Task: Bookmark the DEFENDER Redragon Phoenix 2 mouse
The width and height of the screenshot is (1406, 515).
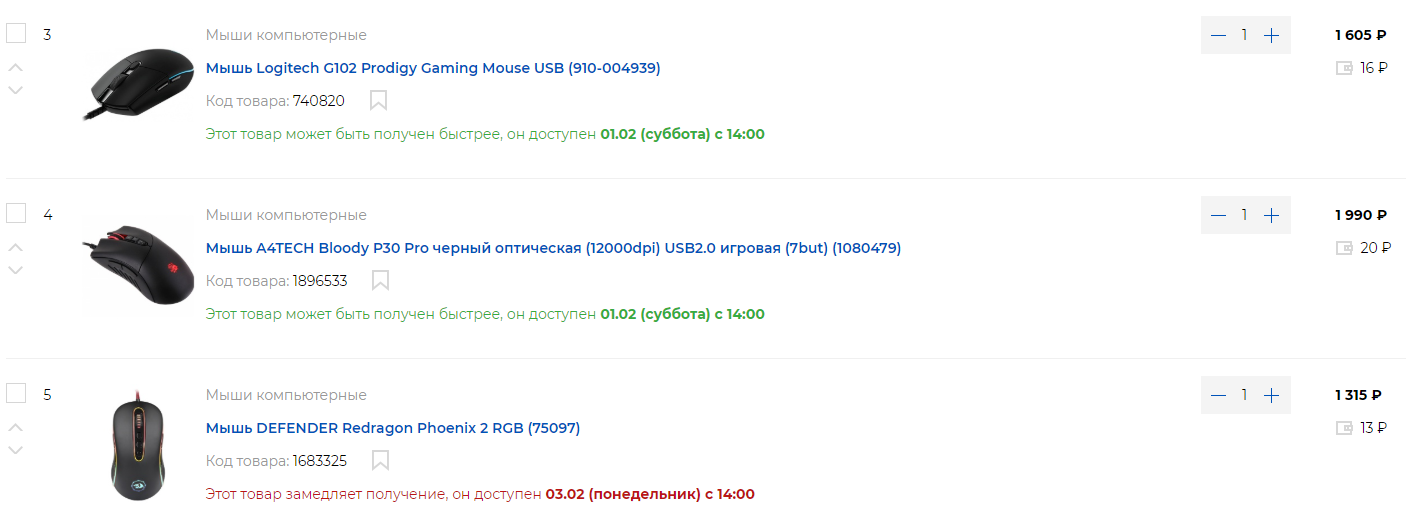Action: [379, 460]
